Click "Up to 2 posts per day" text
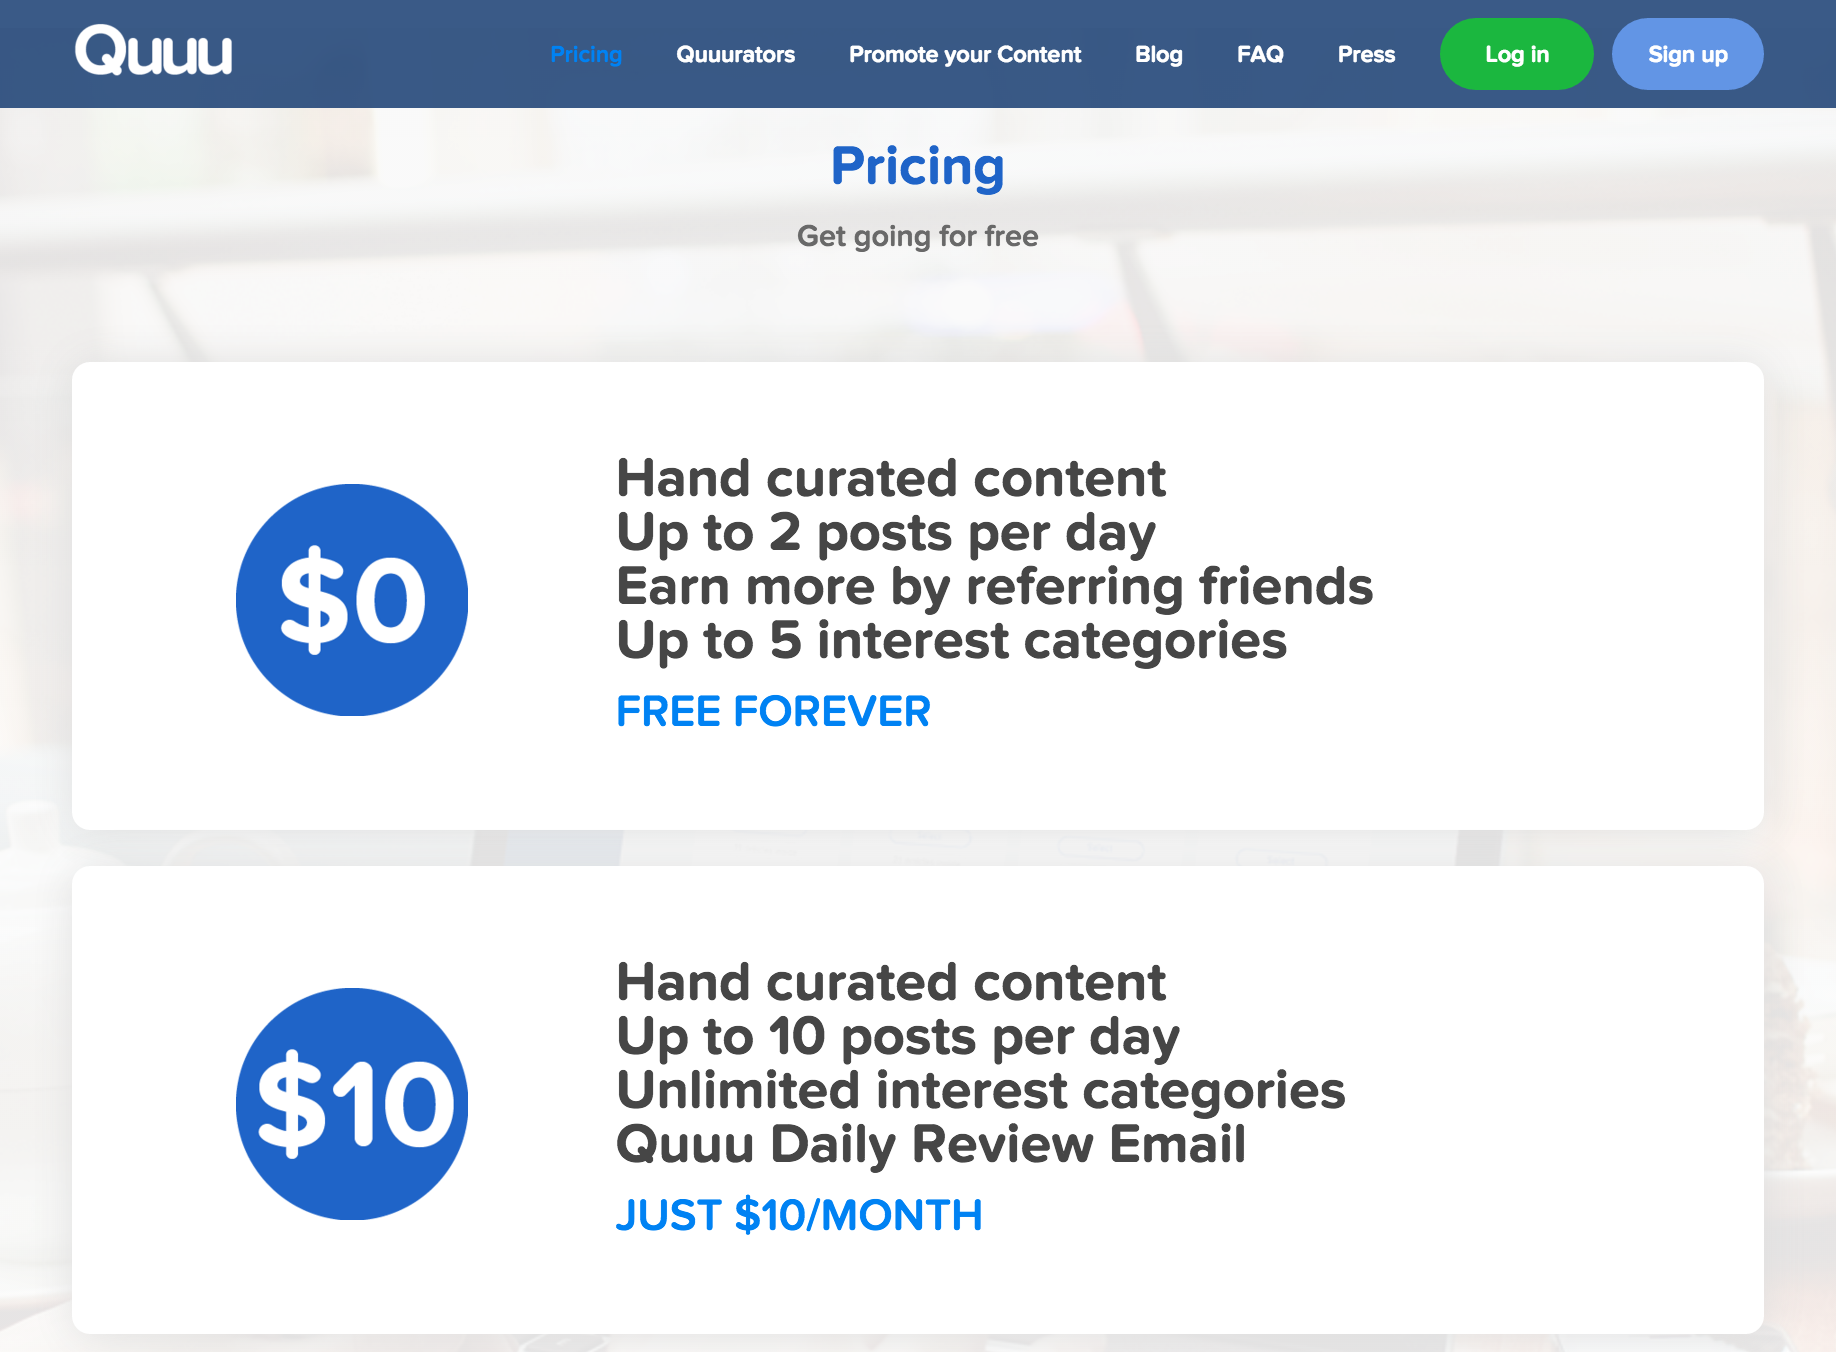Viewport: 1836px width, 1352px height. pyautogui.click(x=886, y=532)
